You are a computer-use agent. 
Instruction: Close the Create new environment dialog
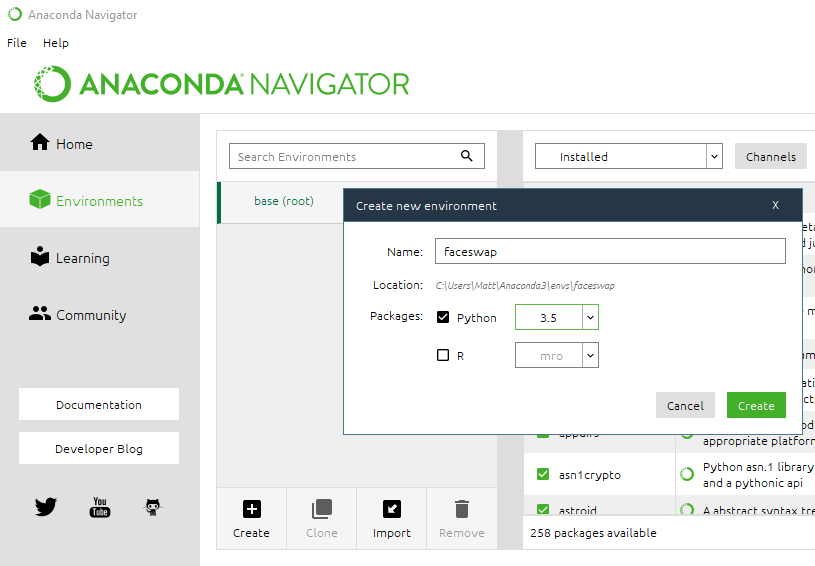tap(775, 205)
